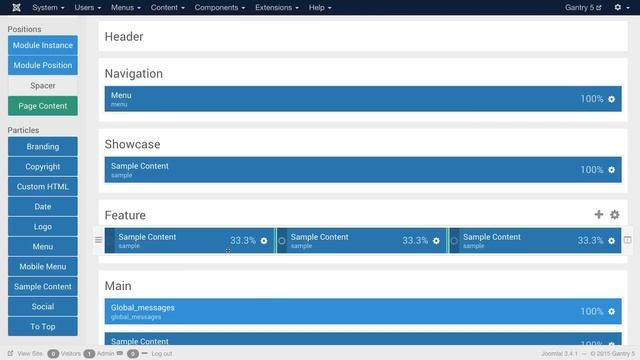
Task: Click the Joomla logo icon
Action: [16, 7]
